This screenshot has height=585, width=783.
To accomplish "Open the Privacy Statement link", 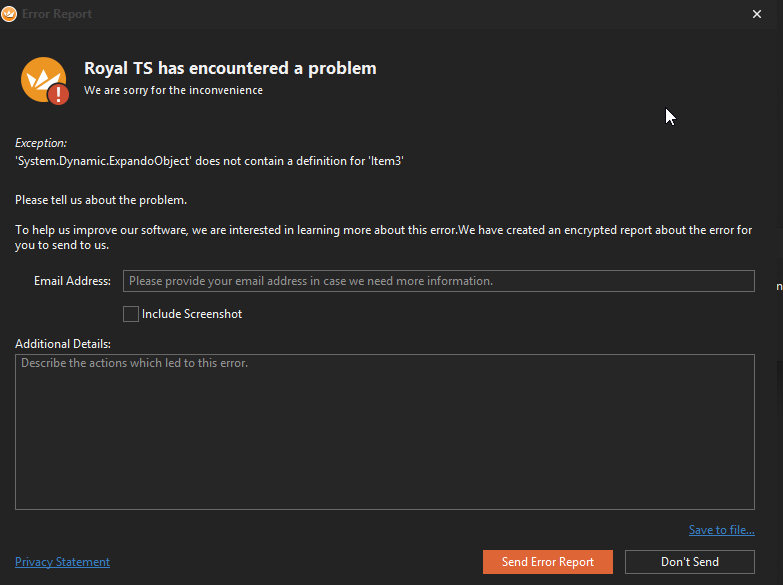I will tap(62, 562).
